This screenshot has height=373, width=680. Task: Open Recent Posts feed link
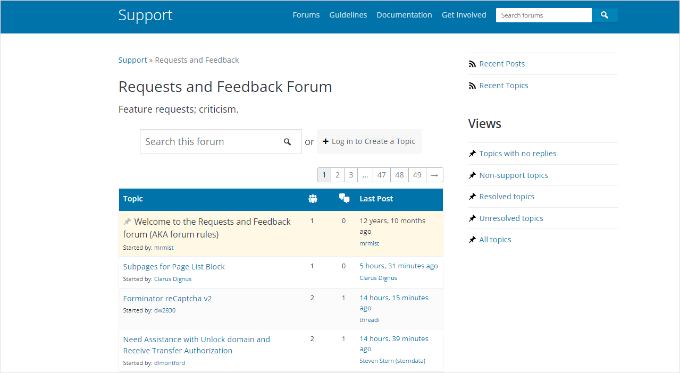pos(502,64)
